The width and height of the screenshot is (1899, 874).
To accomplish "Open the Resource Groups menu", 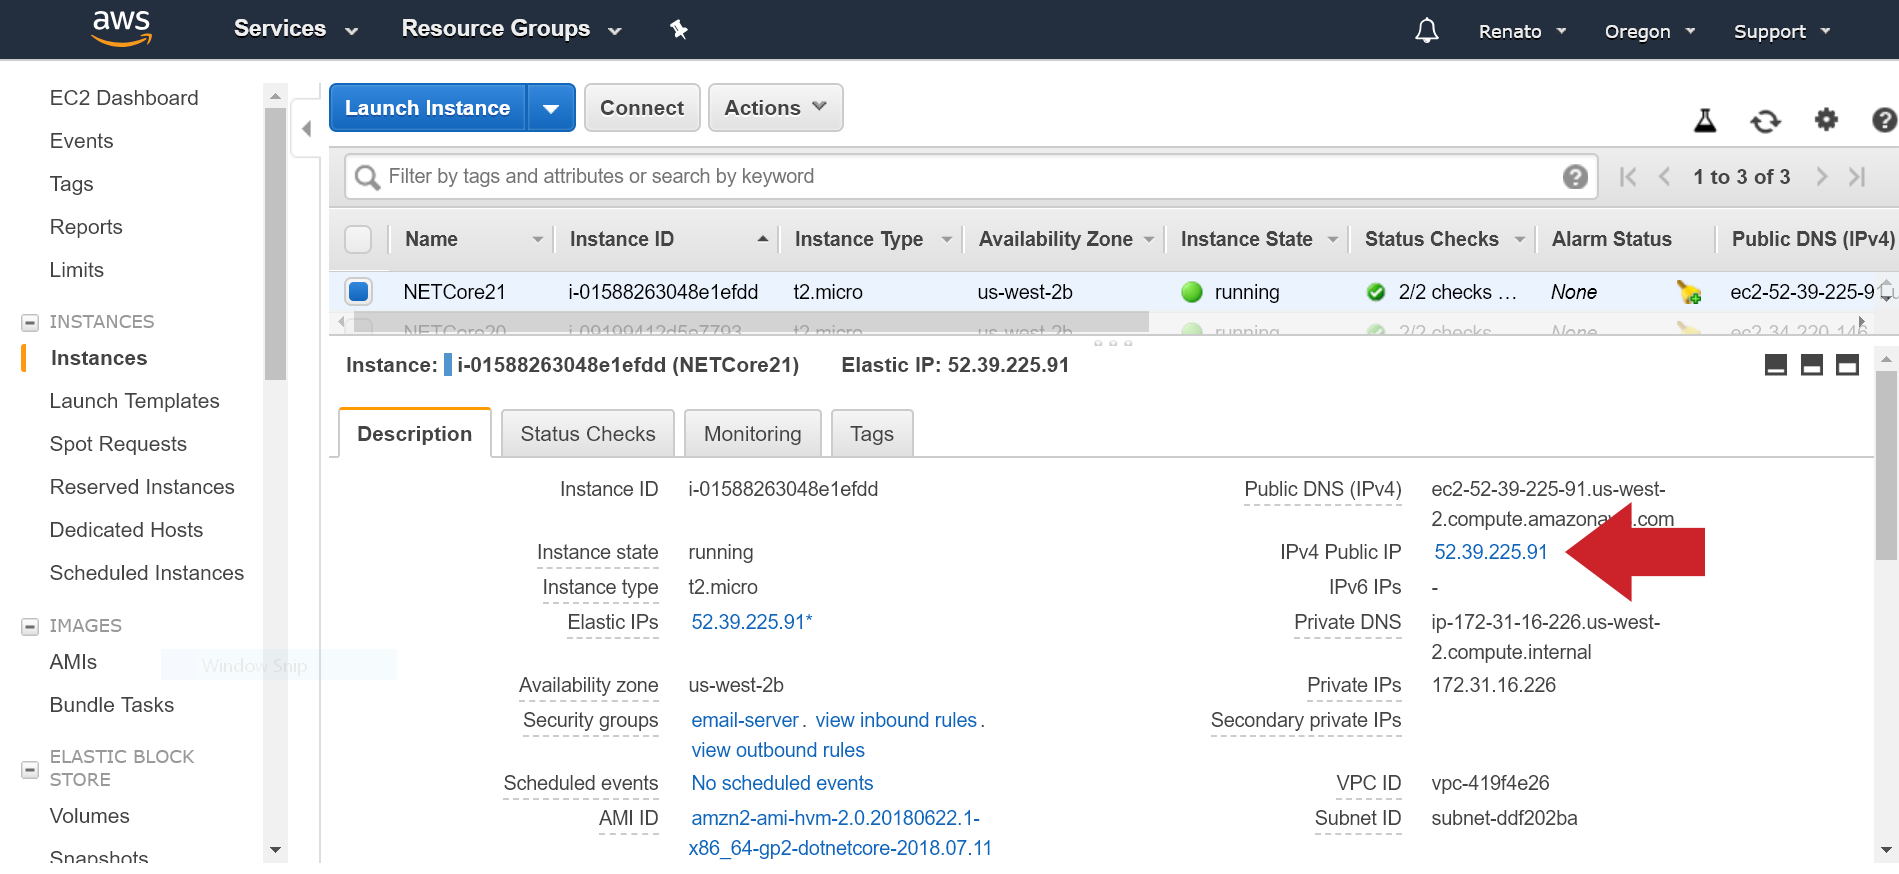I will click(x=512, y=29).
